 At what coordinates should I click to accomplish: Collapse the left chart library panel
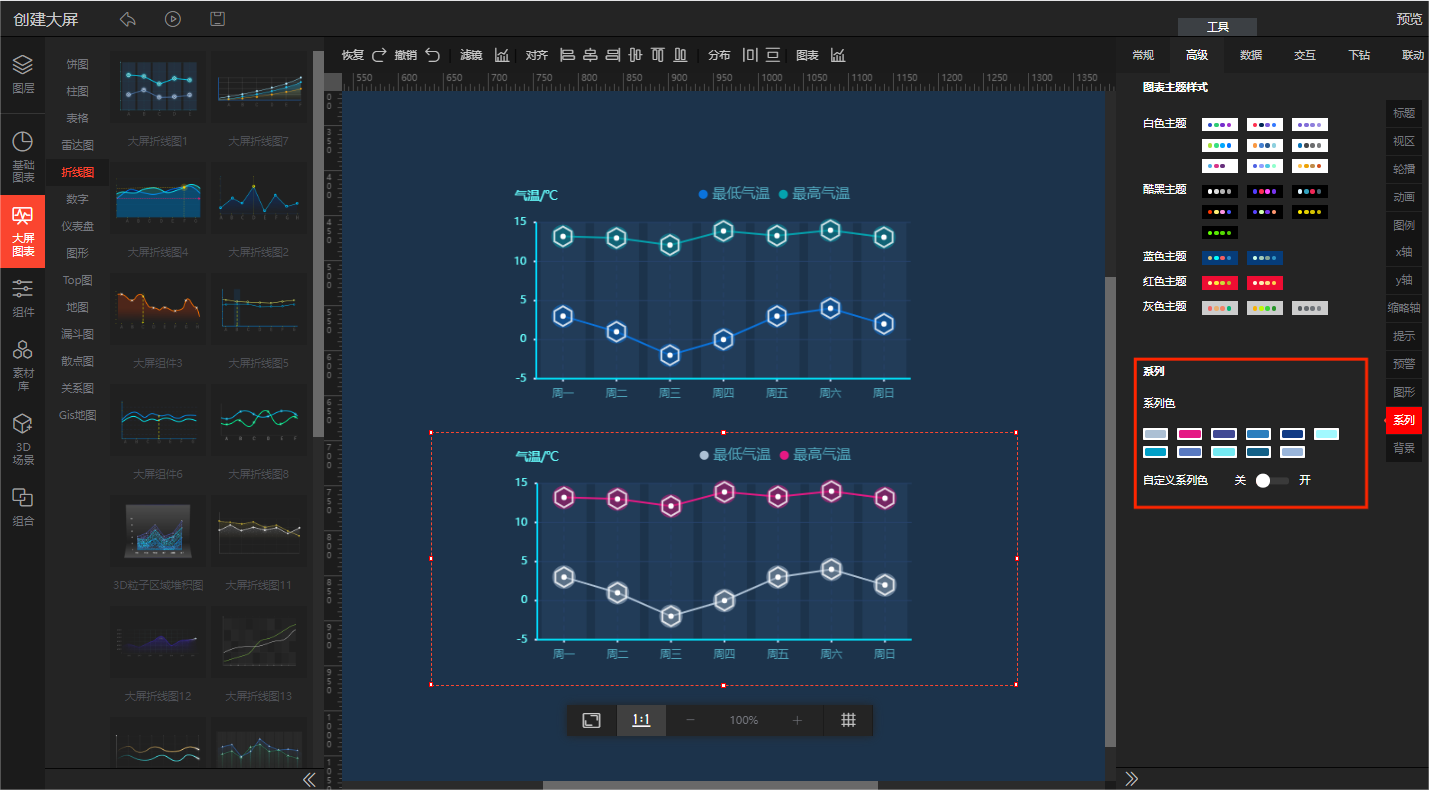point(309,779)
